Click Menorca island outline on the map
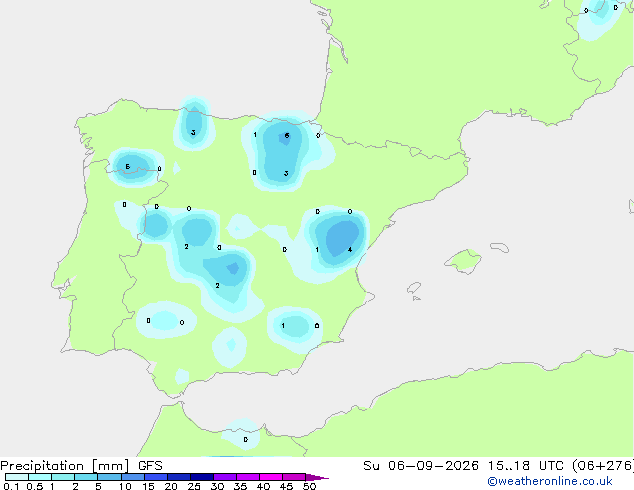This screenshot has height=490, width=634. [x=499, y=247]
